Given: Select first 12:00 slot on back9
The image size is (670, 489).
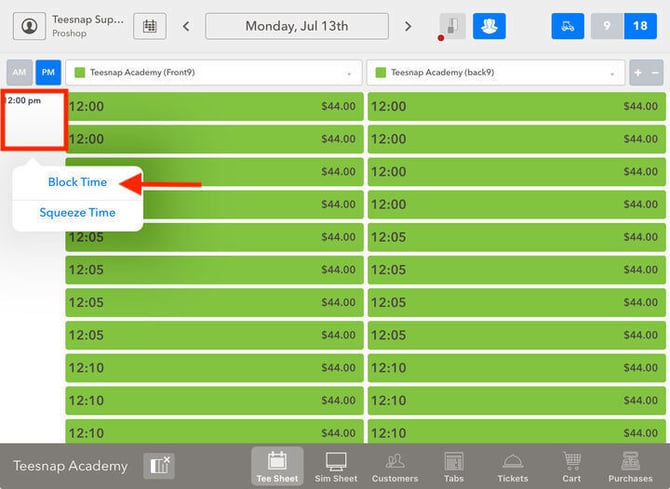Looking at the screenshot, I should [517, 106].
